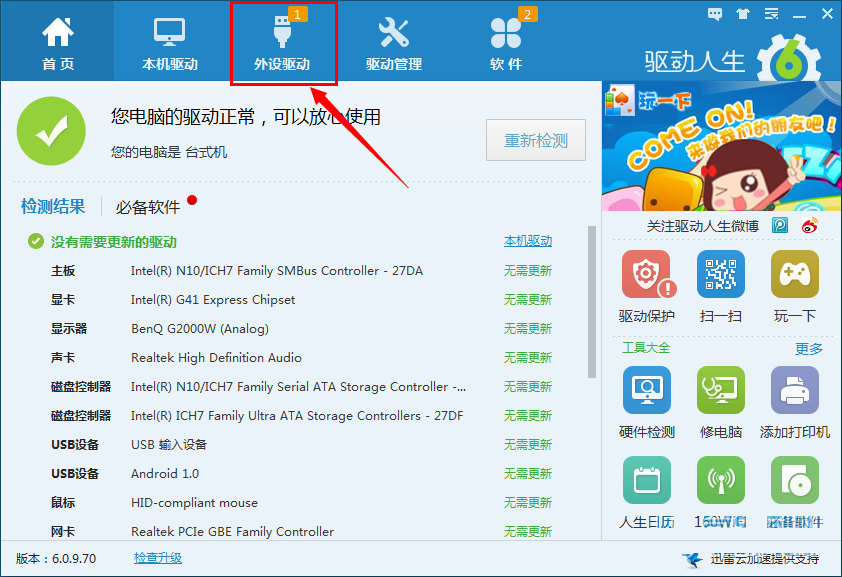Click the 添加打印机 add printer icon

click(x=794, y=391)
